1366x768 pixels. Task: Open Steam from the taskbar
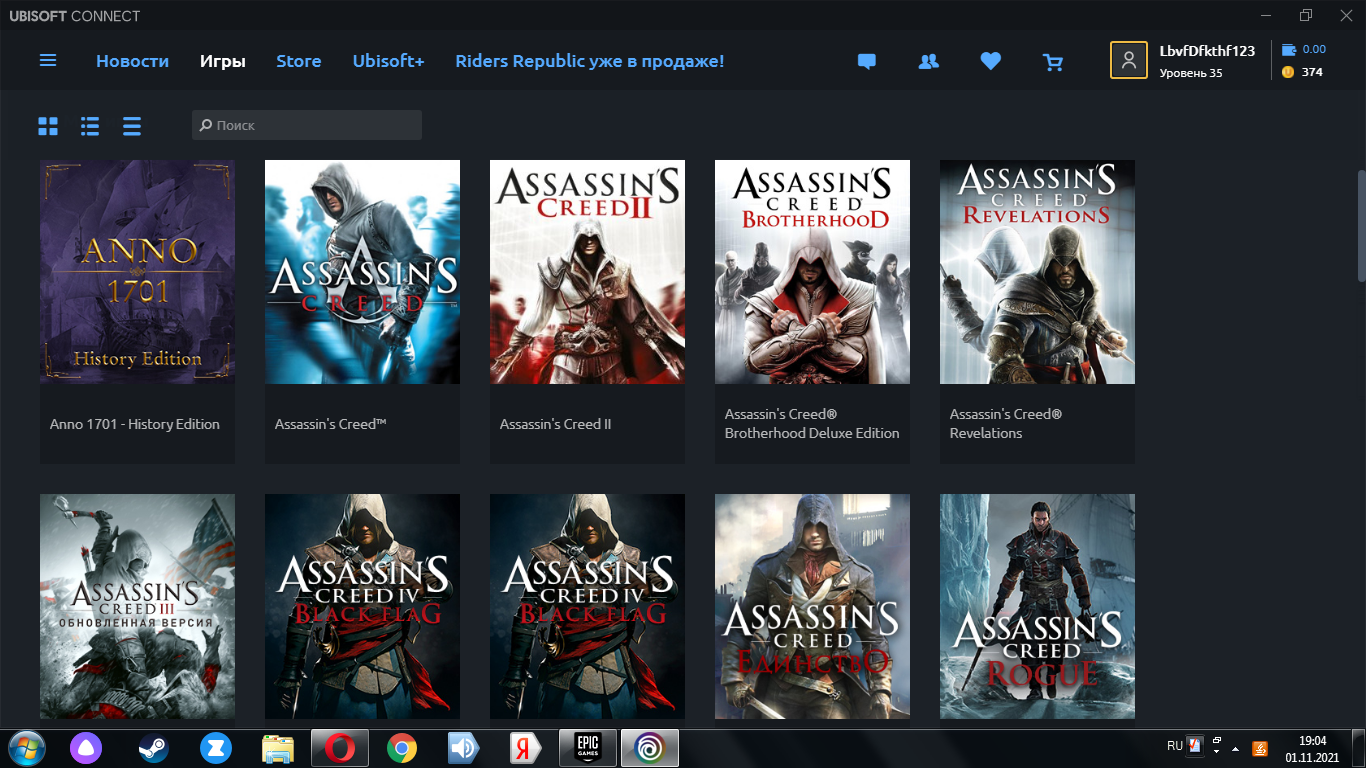point(153,748)
